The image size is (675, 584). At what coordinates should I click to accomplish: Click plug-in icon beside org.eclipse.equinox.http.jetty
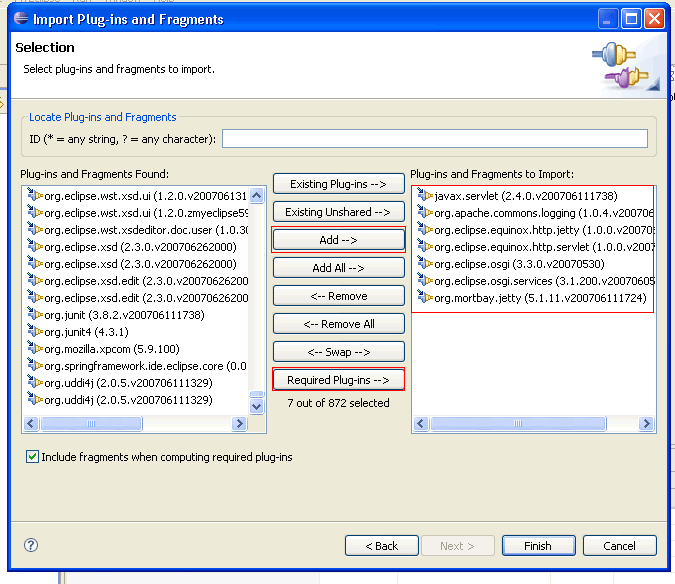pos(424,229)
